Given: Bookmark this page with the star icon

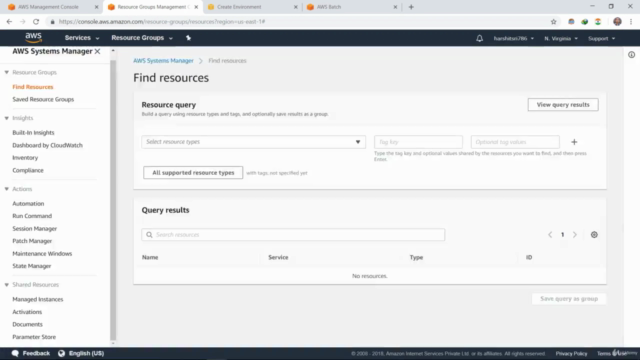Looking at the screenshot, I should [553, 22].
